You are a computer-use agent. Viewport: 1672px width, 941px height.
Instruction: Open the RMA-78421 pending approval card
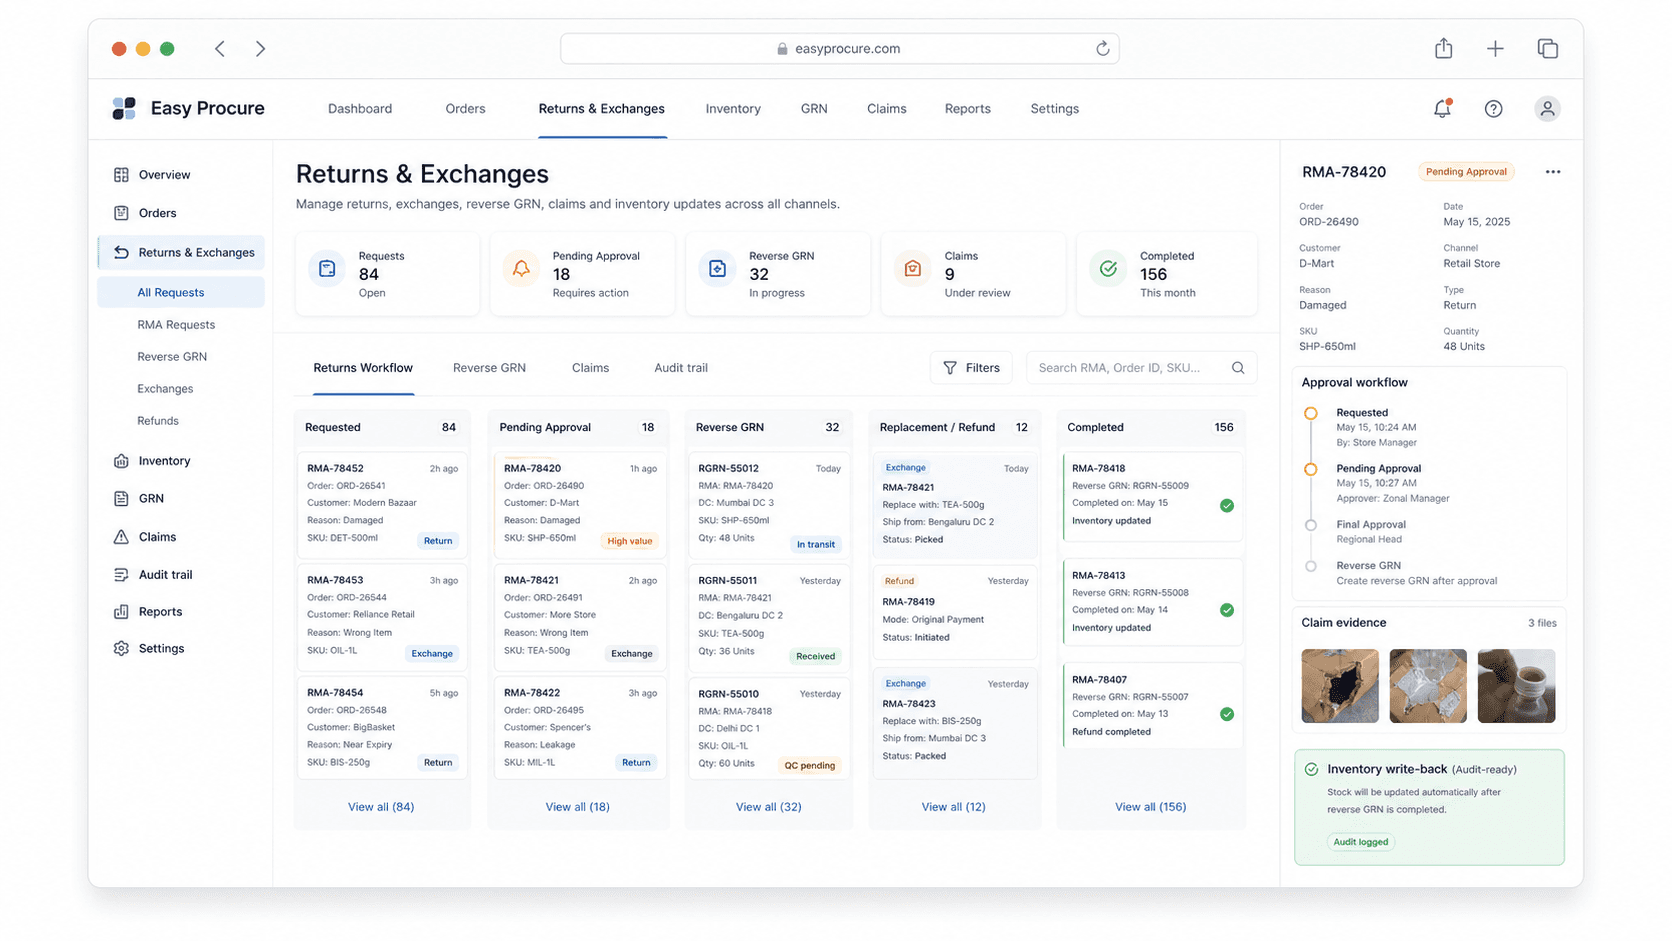(580, 616)
